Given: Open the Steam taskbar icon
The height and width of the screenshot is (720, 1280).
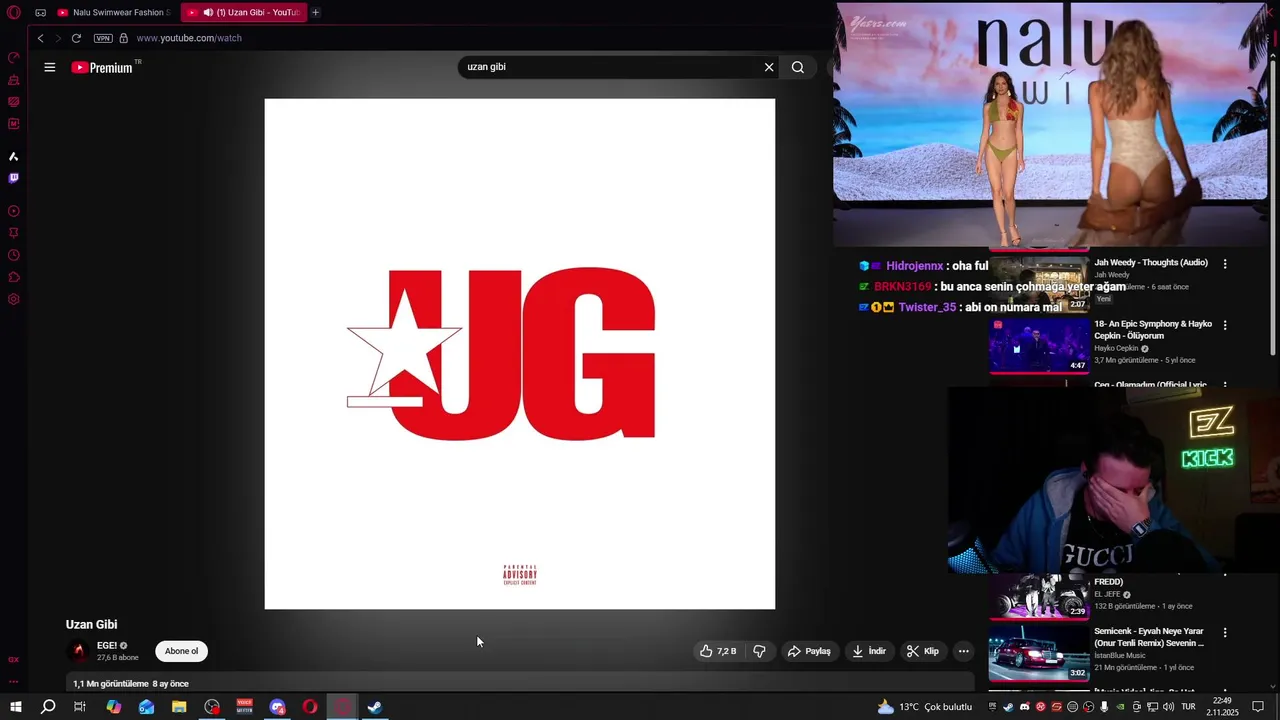Looking at the screenshot, I should (375, 707).
